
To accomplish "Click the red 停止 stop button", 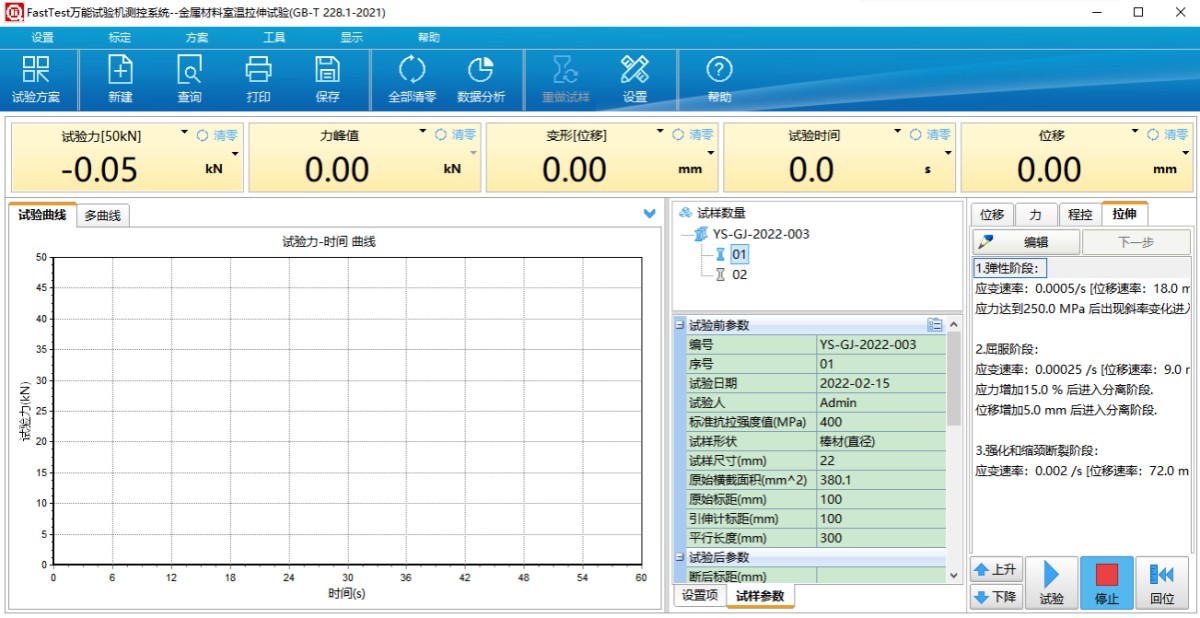I will coord(1107,583).
